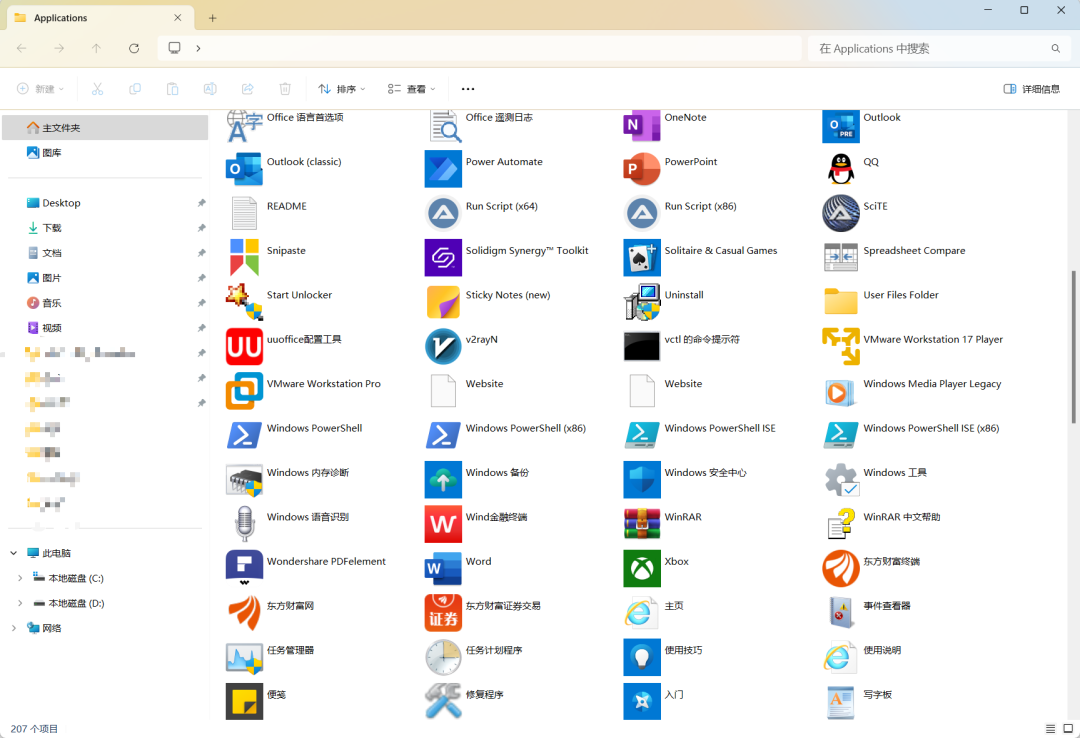Open the 查看 view dropdown

411,89
